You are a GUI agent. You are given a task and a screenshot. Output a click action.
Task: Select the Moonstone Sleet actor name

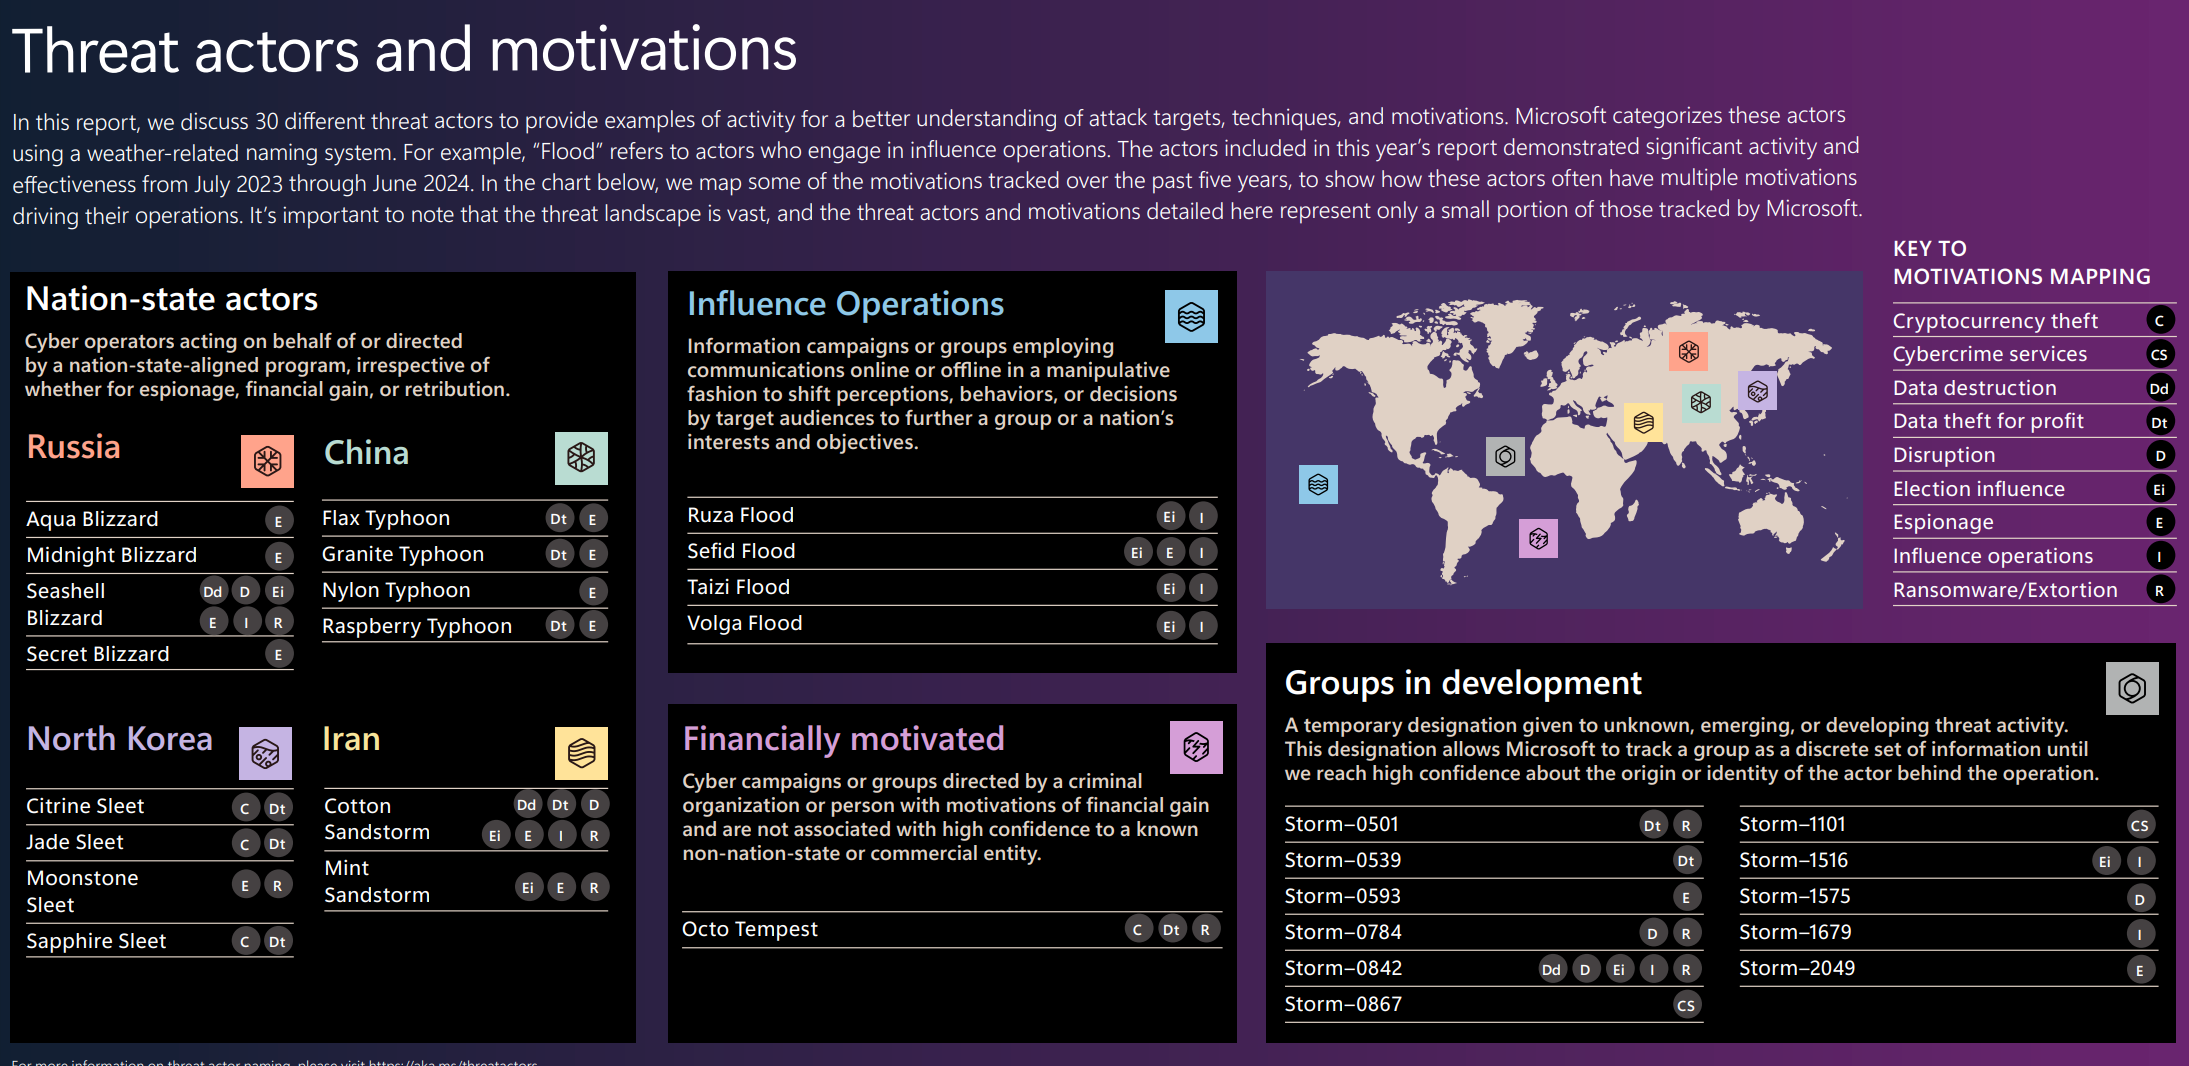point(82,891)
